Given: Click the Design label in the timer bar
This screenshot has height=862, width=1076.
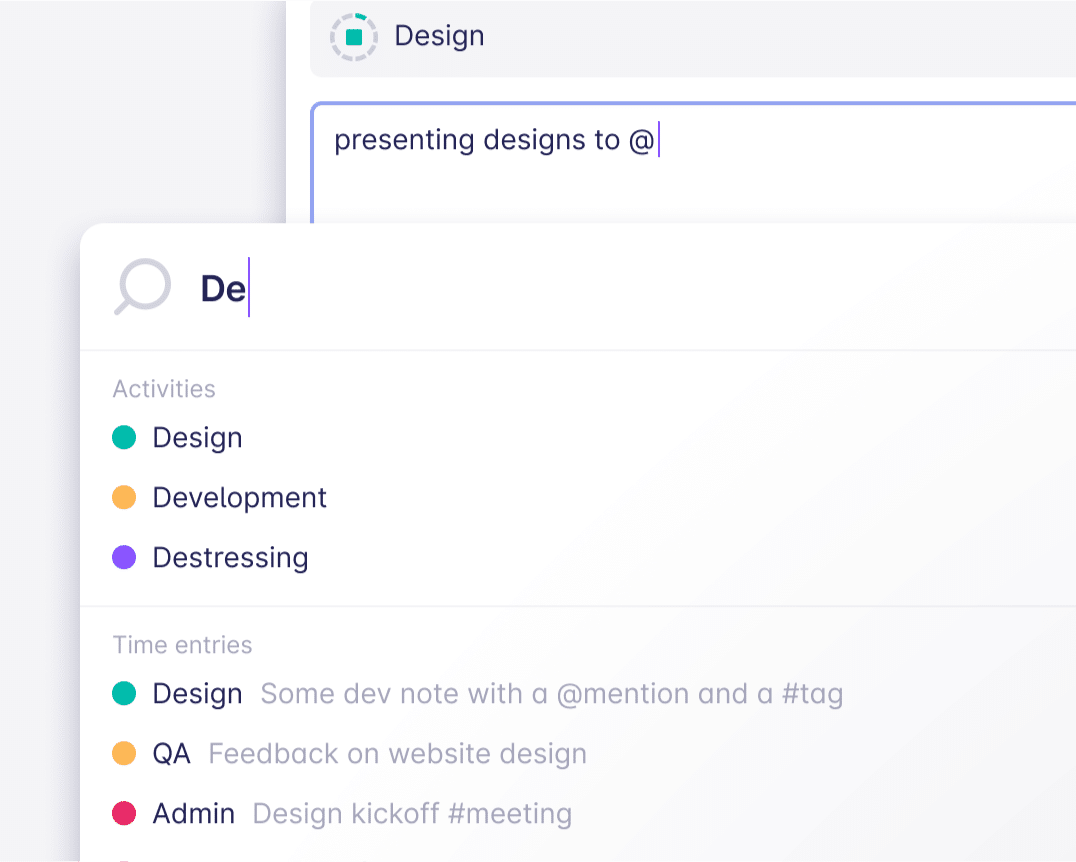Looking at the screenshot, I should click(x=439, y=36).
